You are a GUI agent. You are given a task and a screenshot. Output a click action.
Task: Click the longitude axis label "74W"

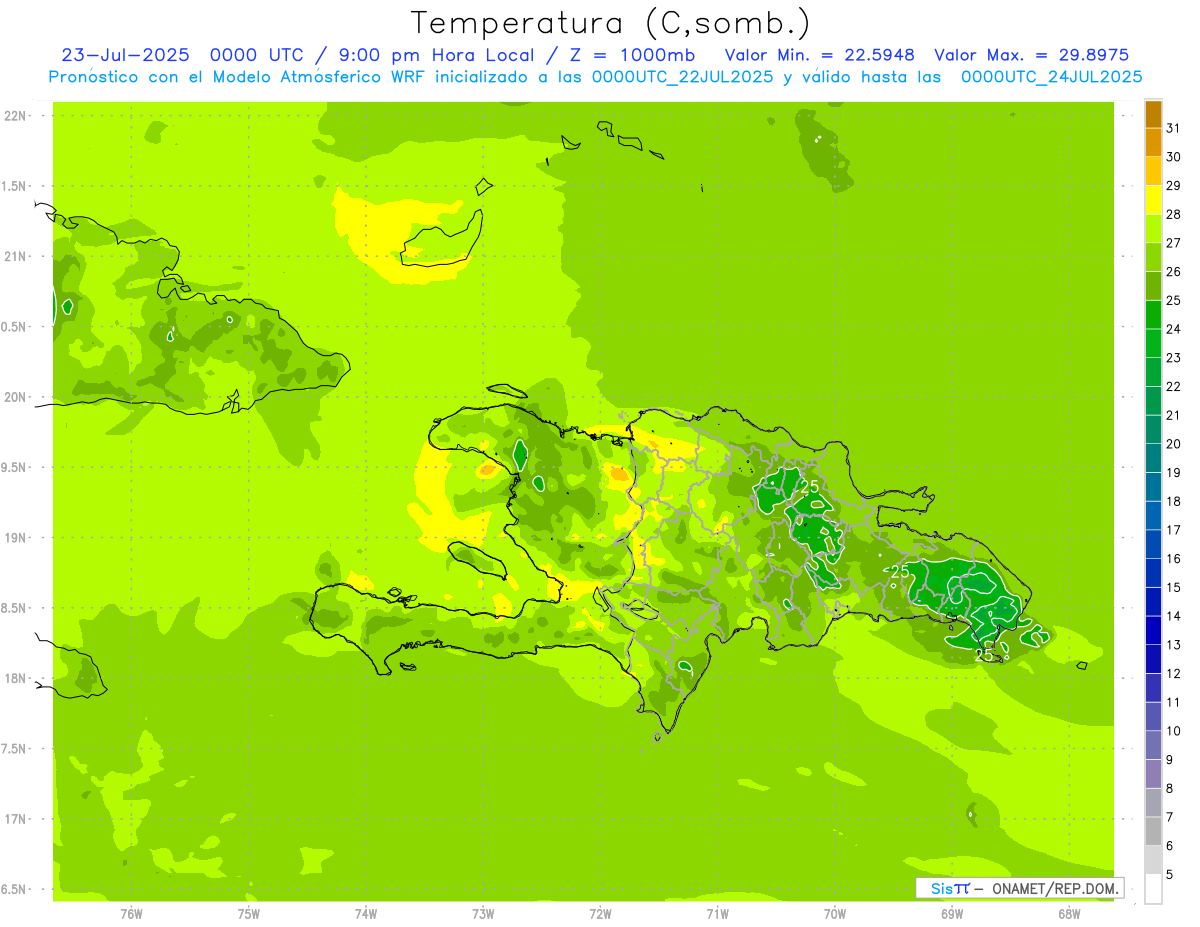pyautogui.click(x=365, y=913)
